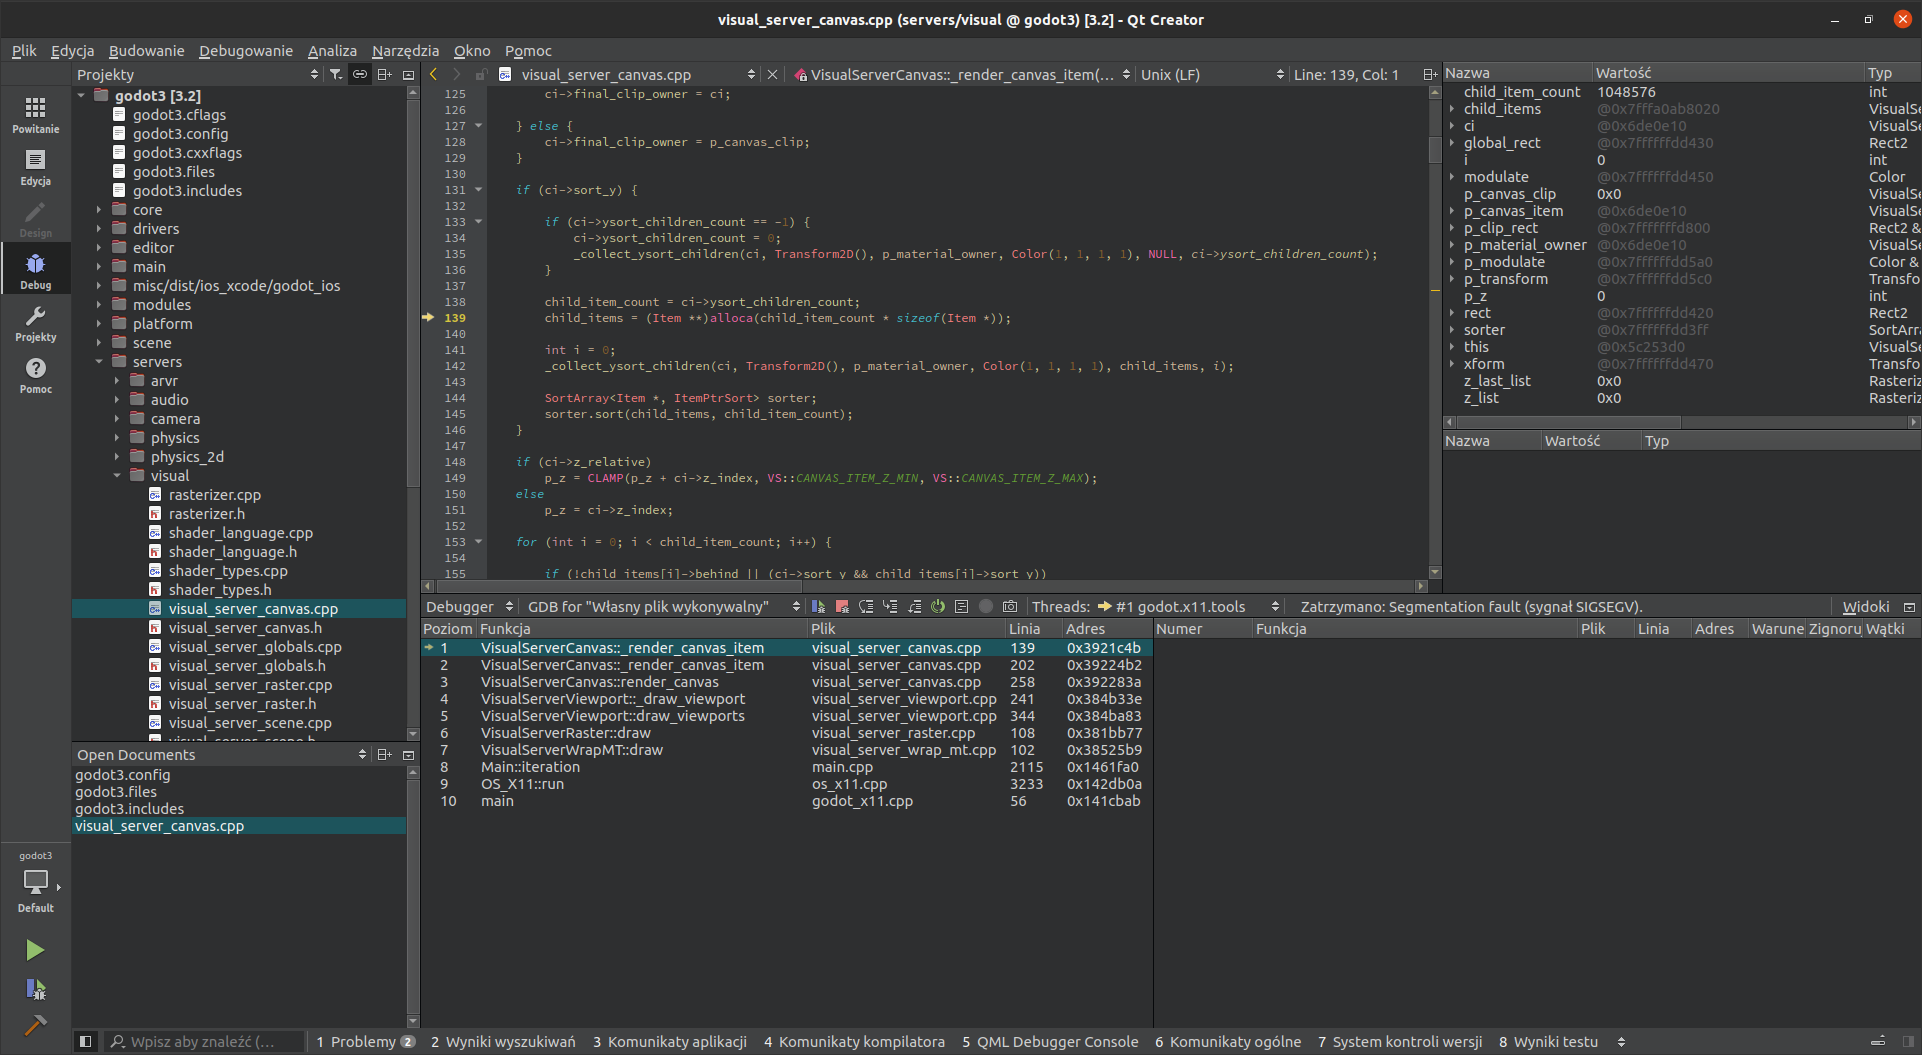Collapse the visual folder in project tree

coord(117,476)
